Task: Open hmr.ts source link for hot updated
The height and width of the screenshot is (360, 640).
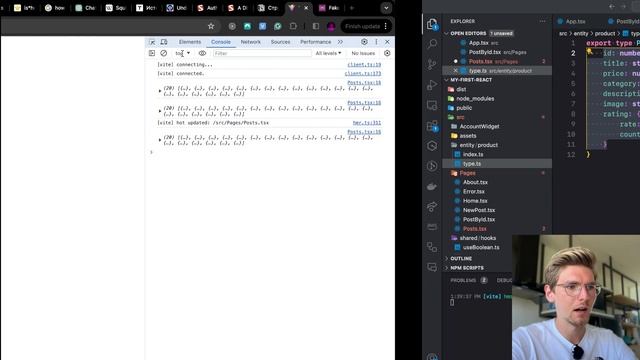Action: tap(367, 123)
